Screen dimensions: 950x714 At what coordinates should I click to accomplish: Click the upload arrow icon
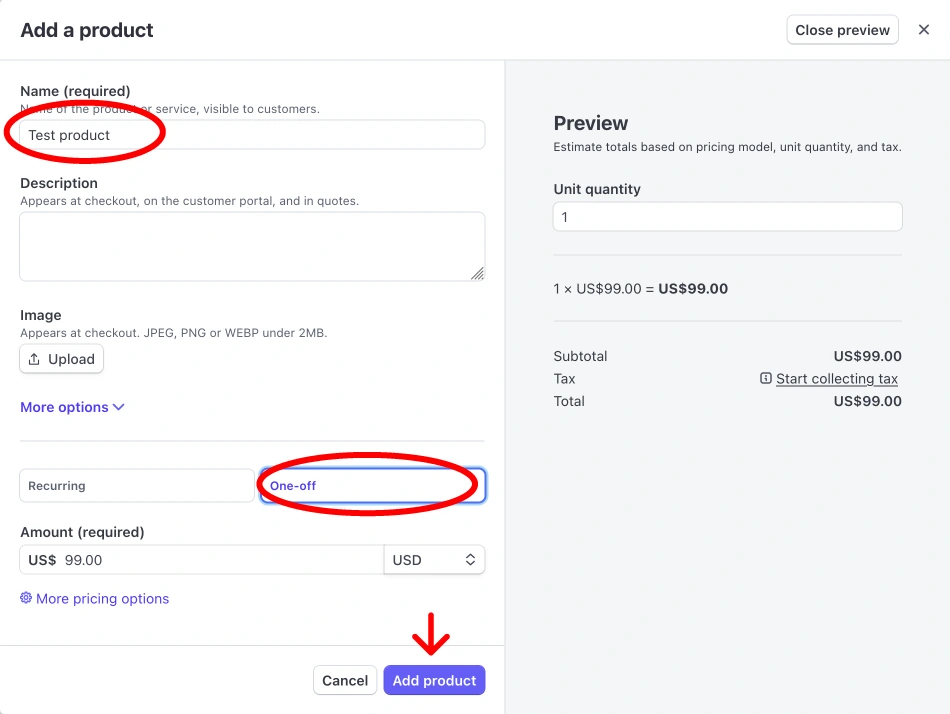[35, 359]
